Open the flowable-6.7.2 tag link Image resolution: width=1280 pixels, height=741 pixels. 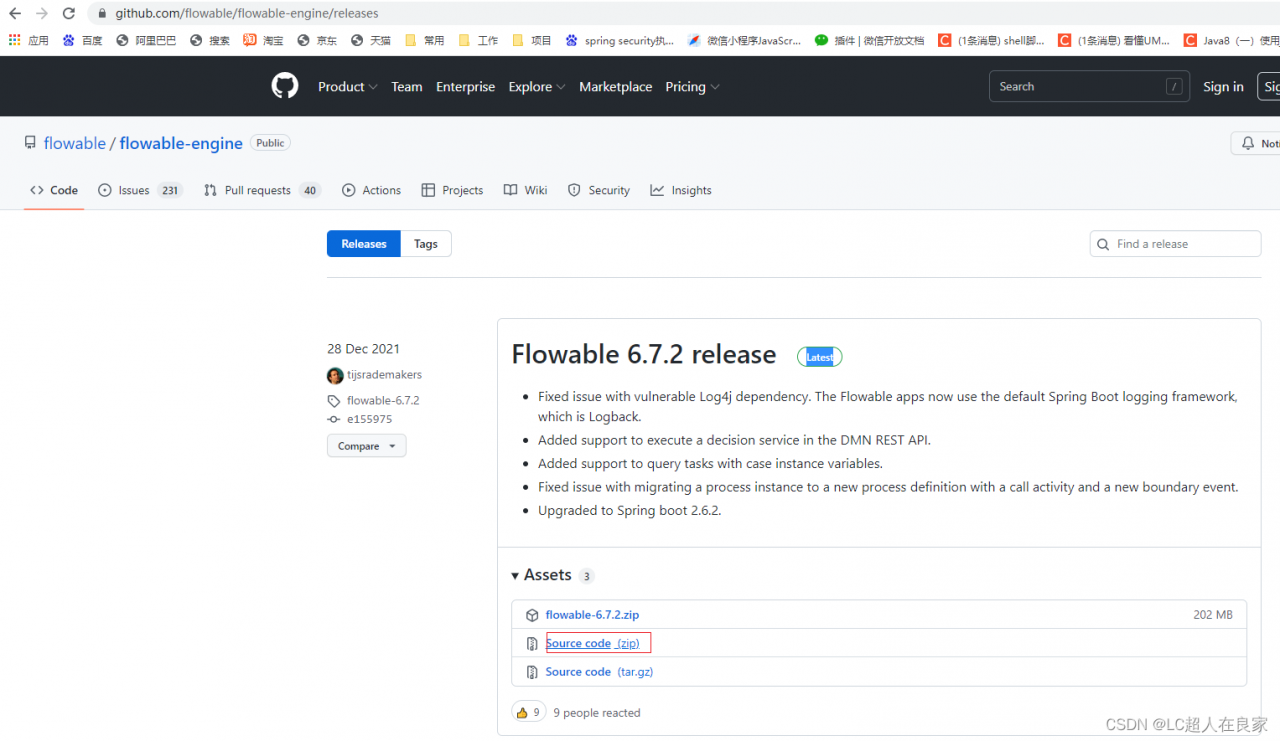coord(383,400)
